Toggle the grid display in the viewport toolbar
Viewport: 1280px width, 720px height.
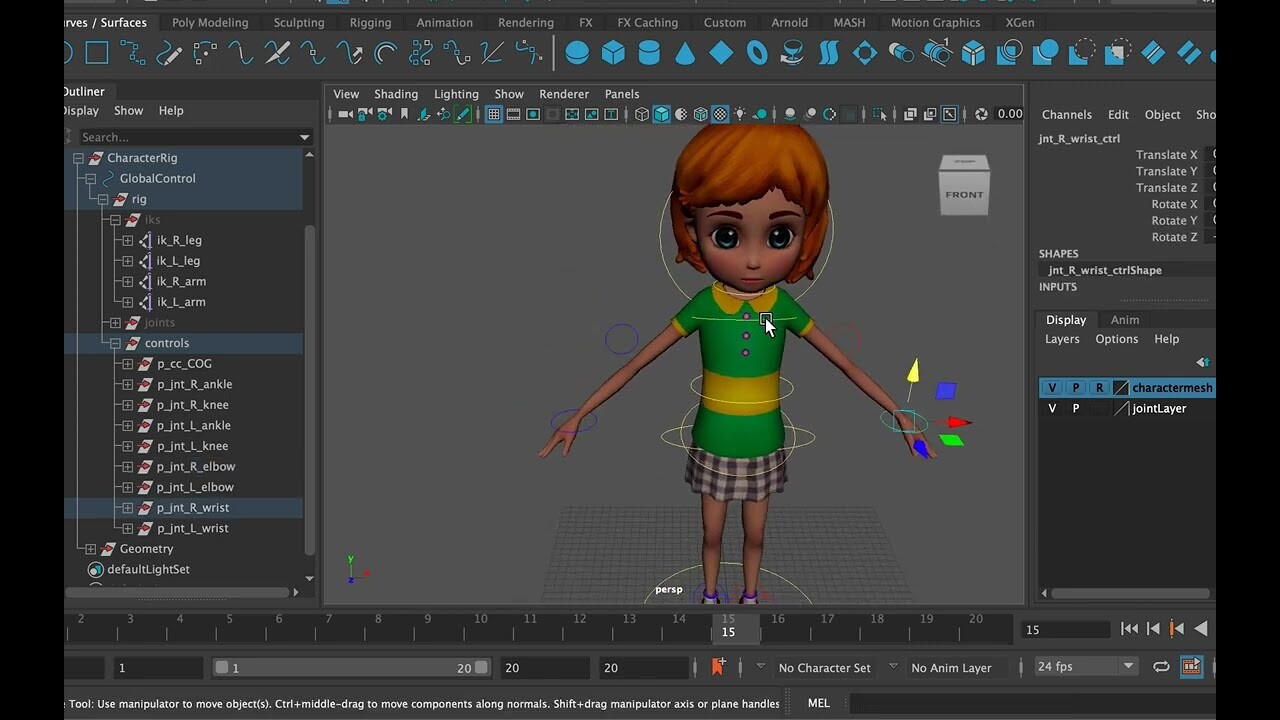pyautogui.click(x=493, y=113)
